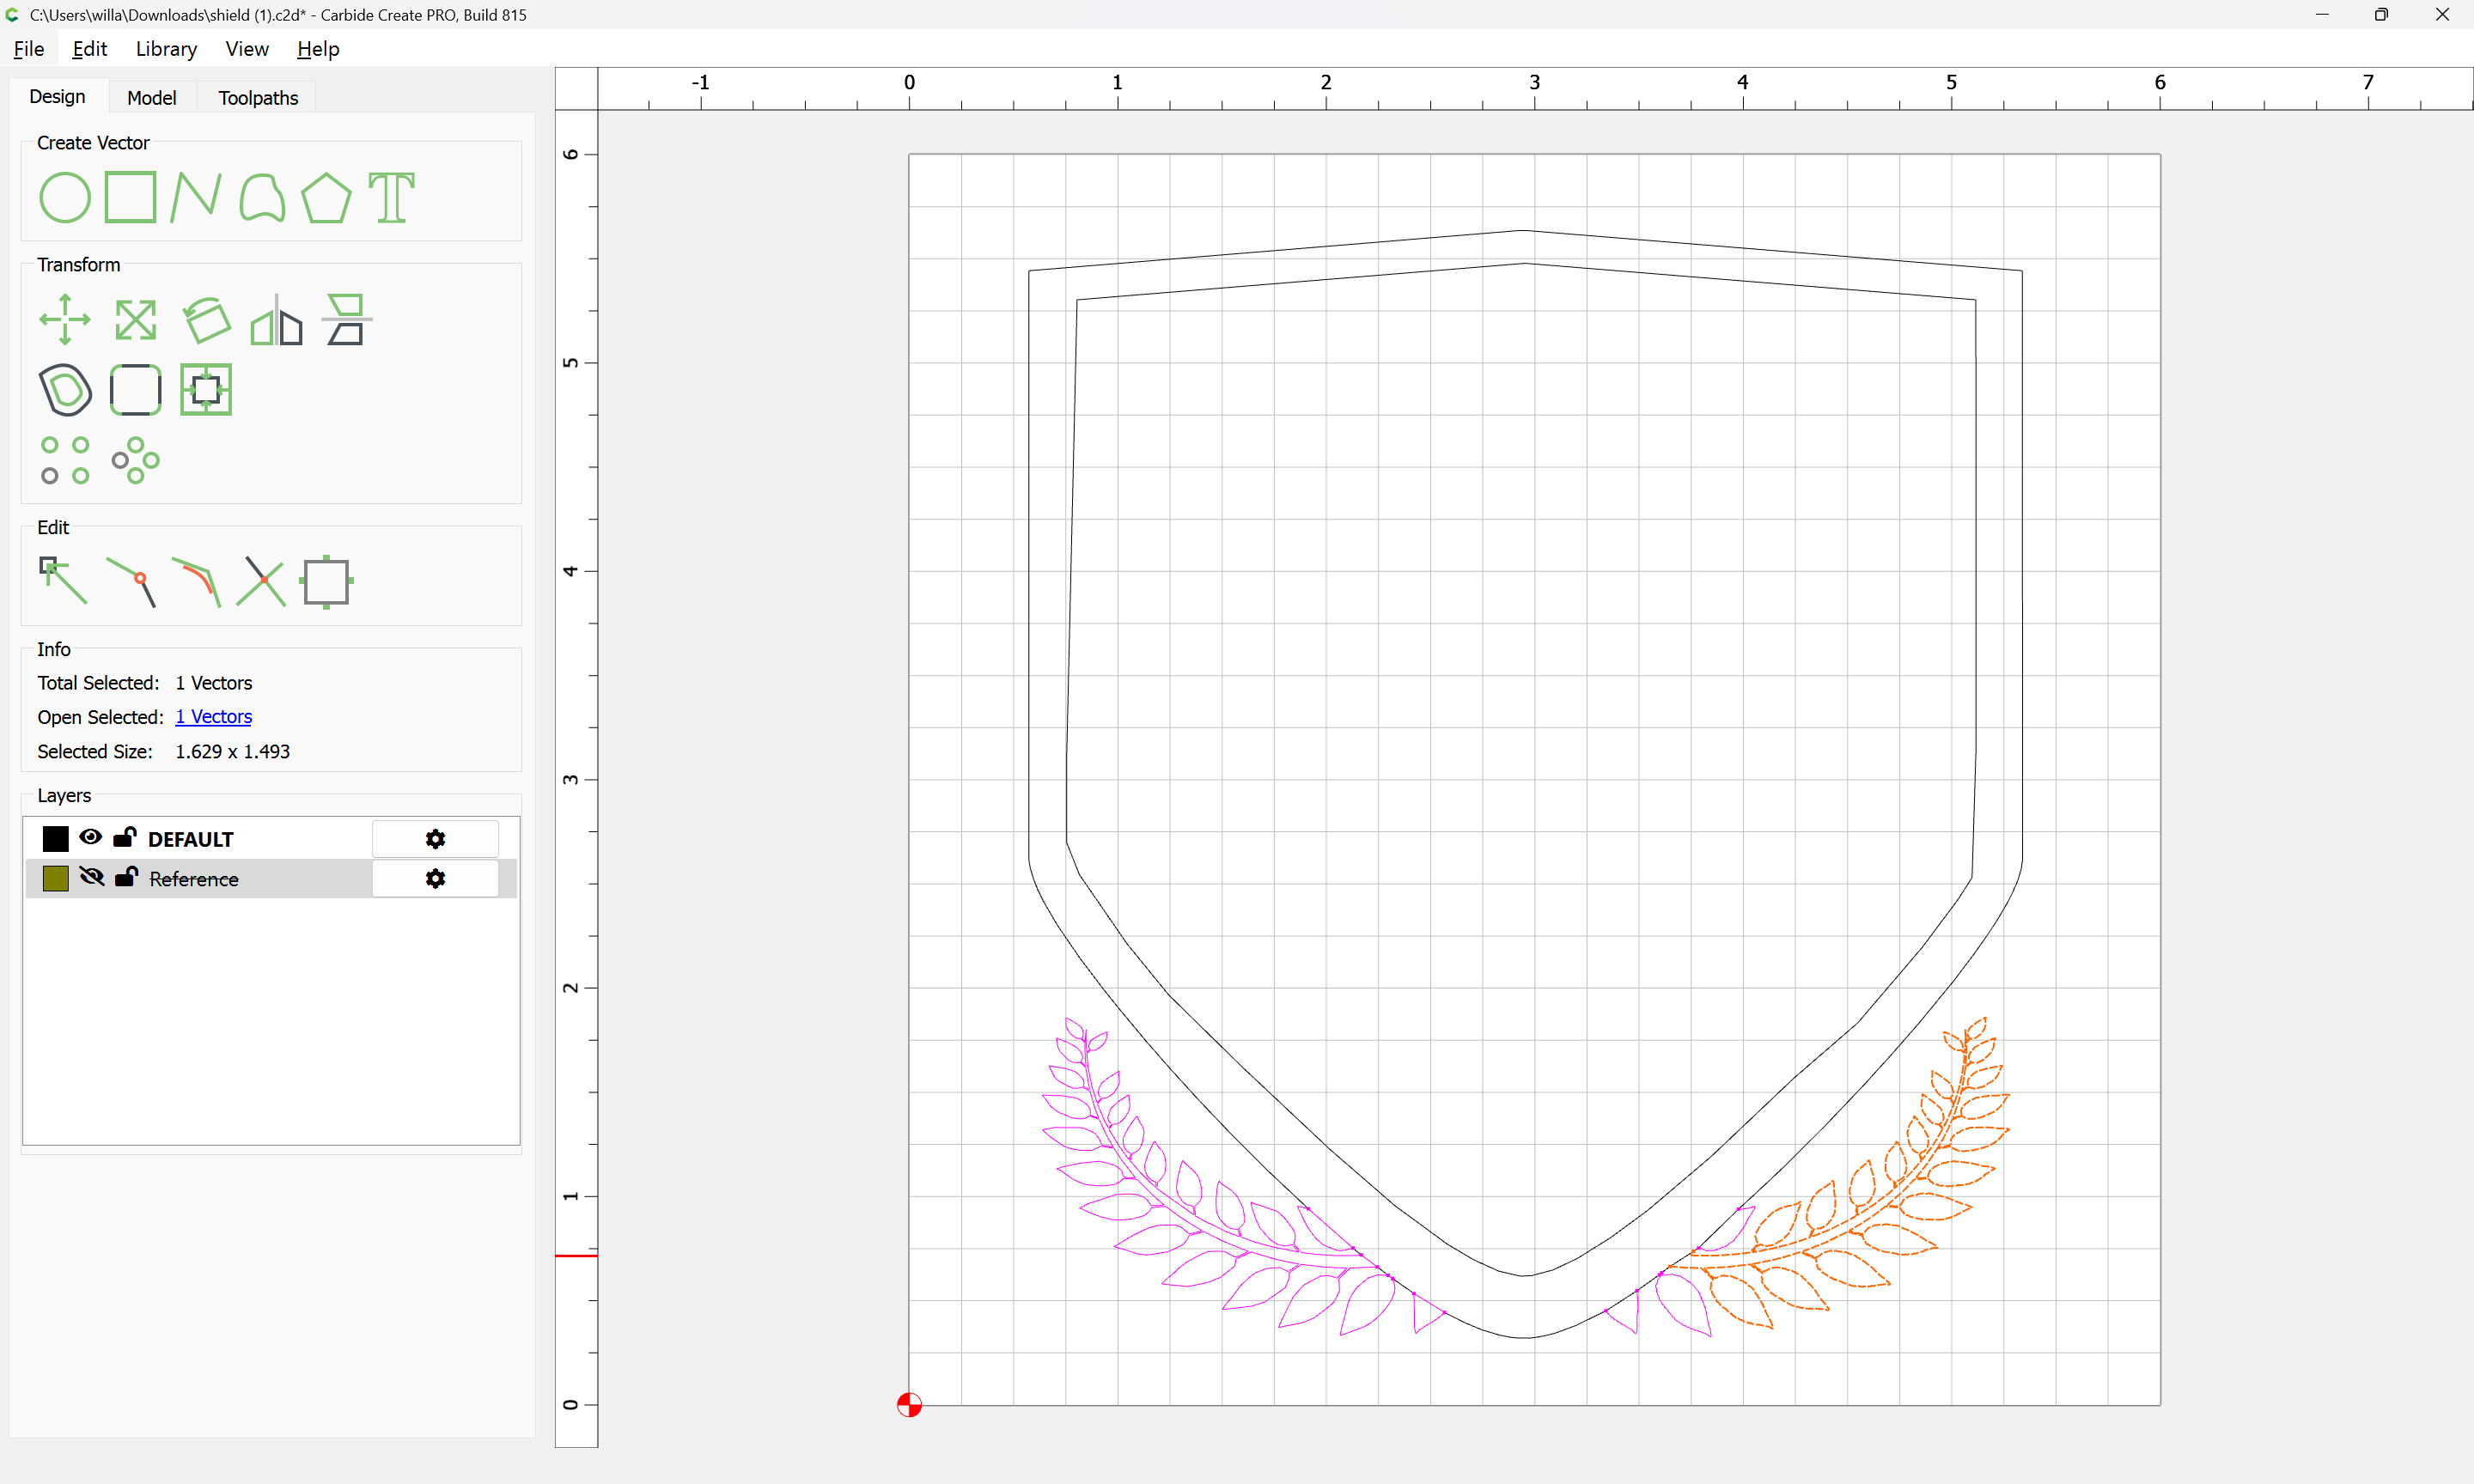Screen dimensions: 2474x1484
Task: Restore down the Carbide Create window
Action: coord(2381,15)
